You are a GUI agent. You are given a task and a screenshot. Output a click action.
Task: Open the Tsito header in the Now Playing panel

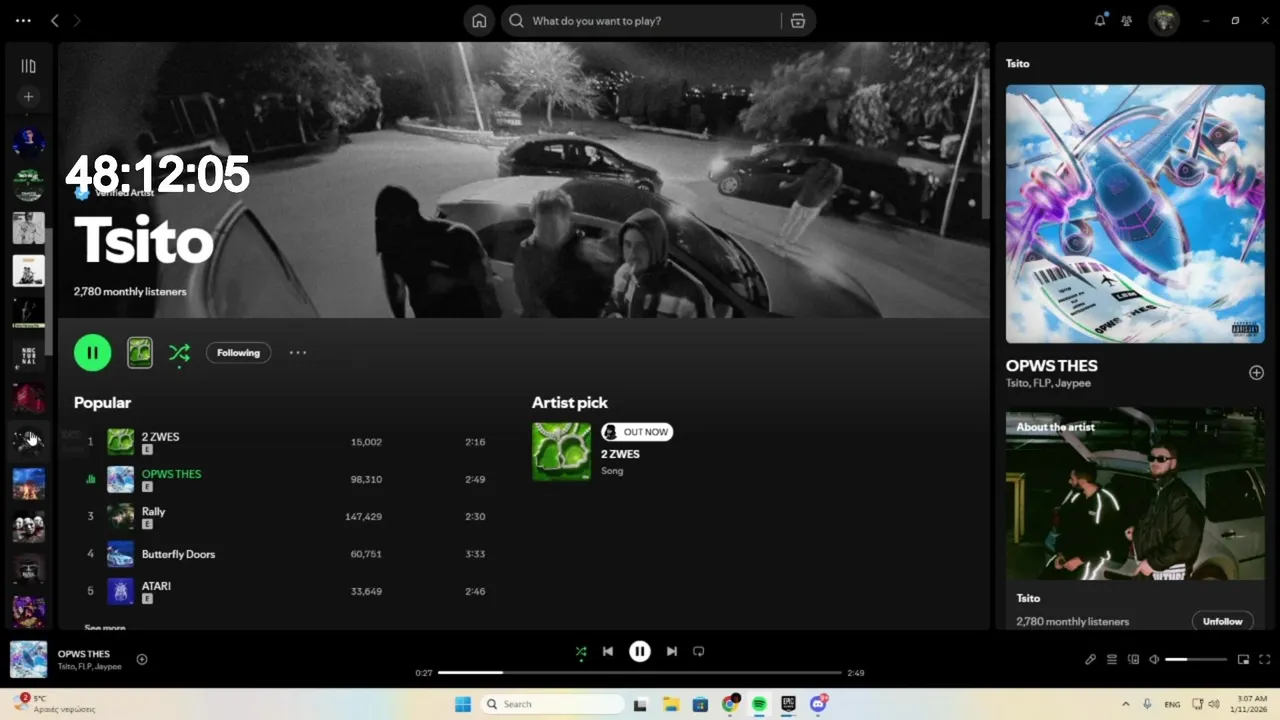coord(1017,63)
